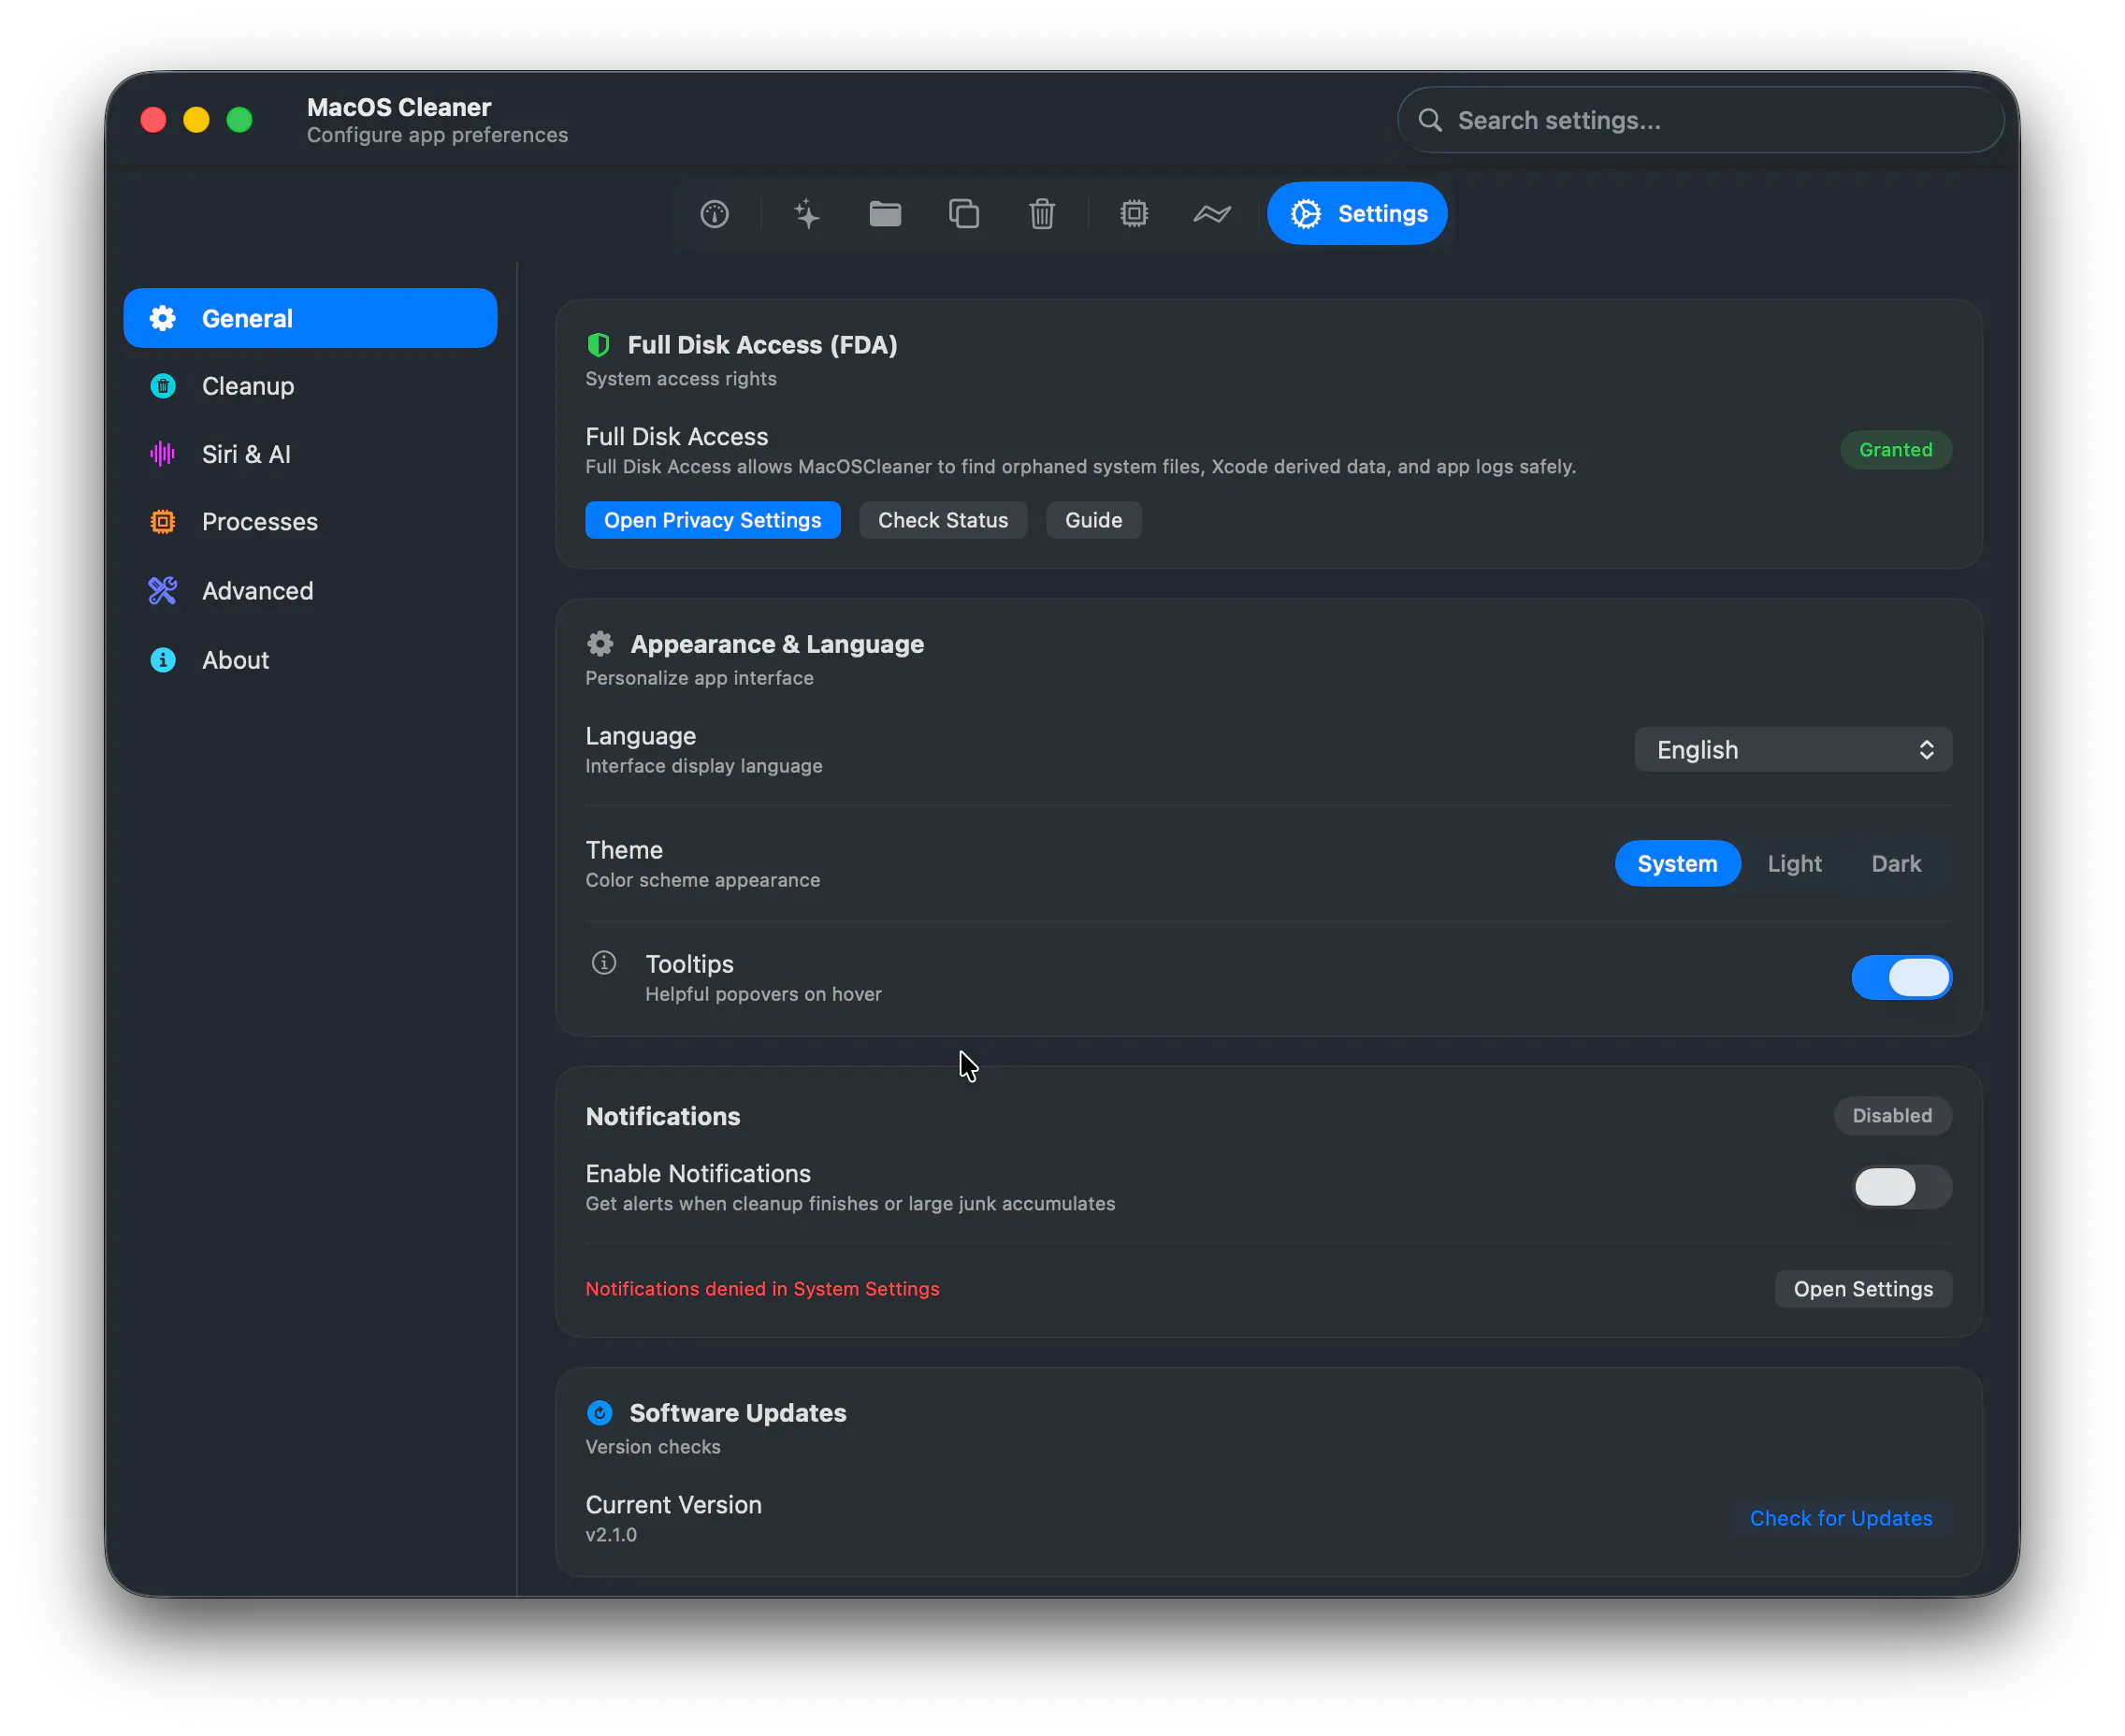Select General in the sidebar
Image resolution: width=2125 pixels, height=1736 pixels.
310,319
